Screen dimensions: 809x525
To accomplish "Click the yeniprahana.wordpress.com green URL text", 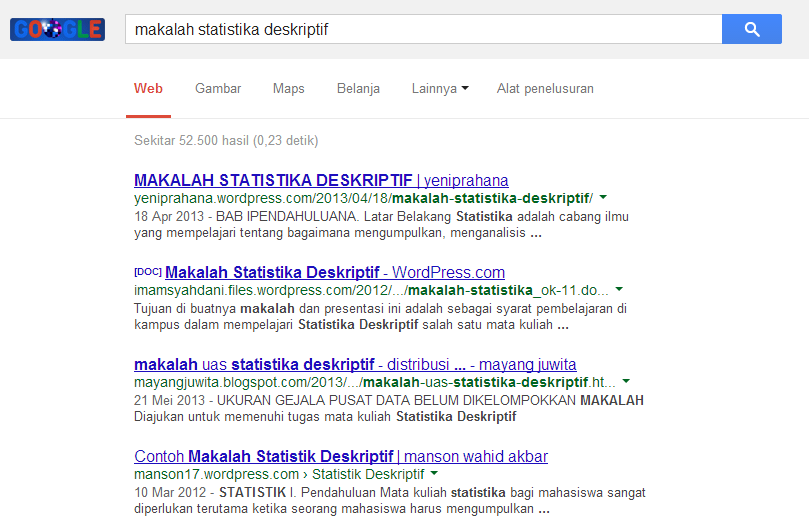I will pos(363,198).
